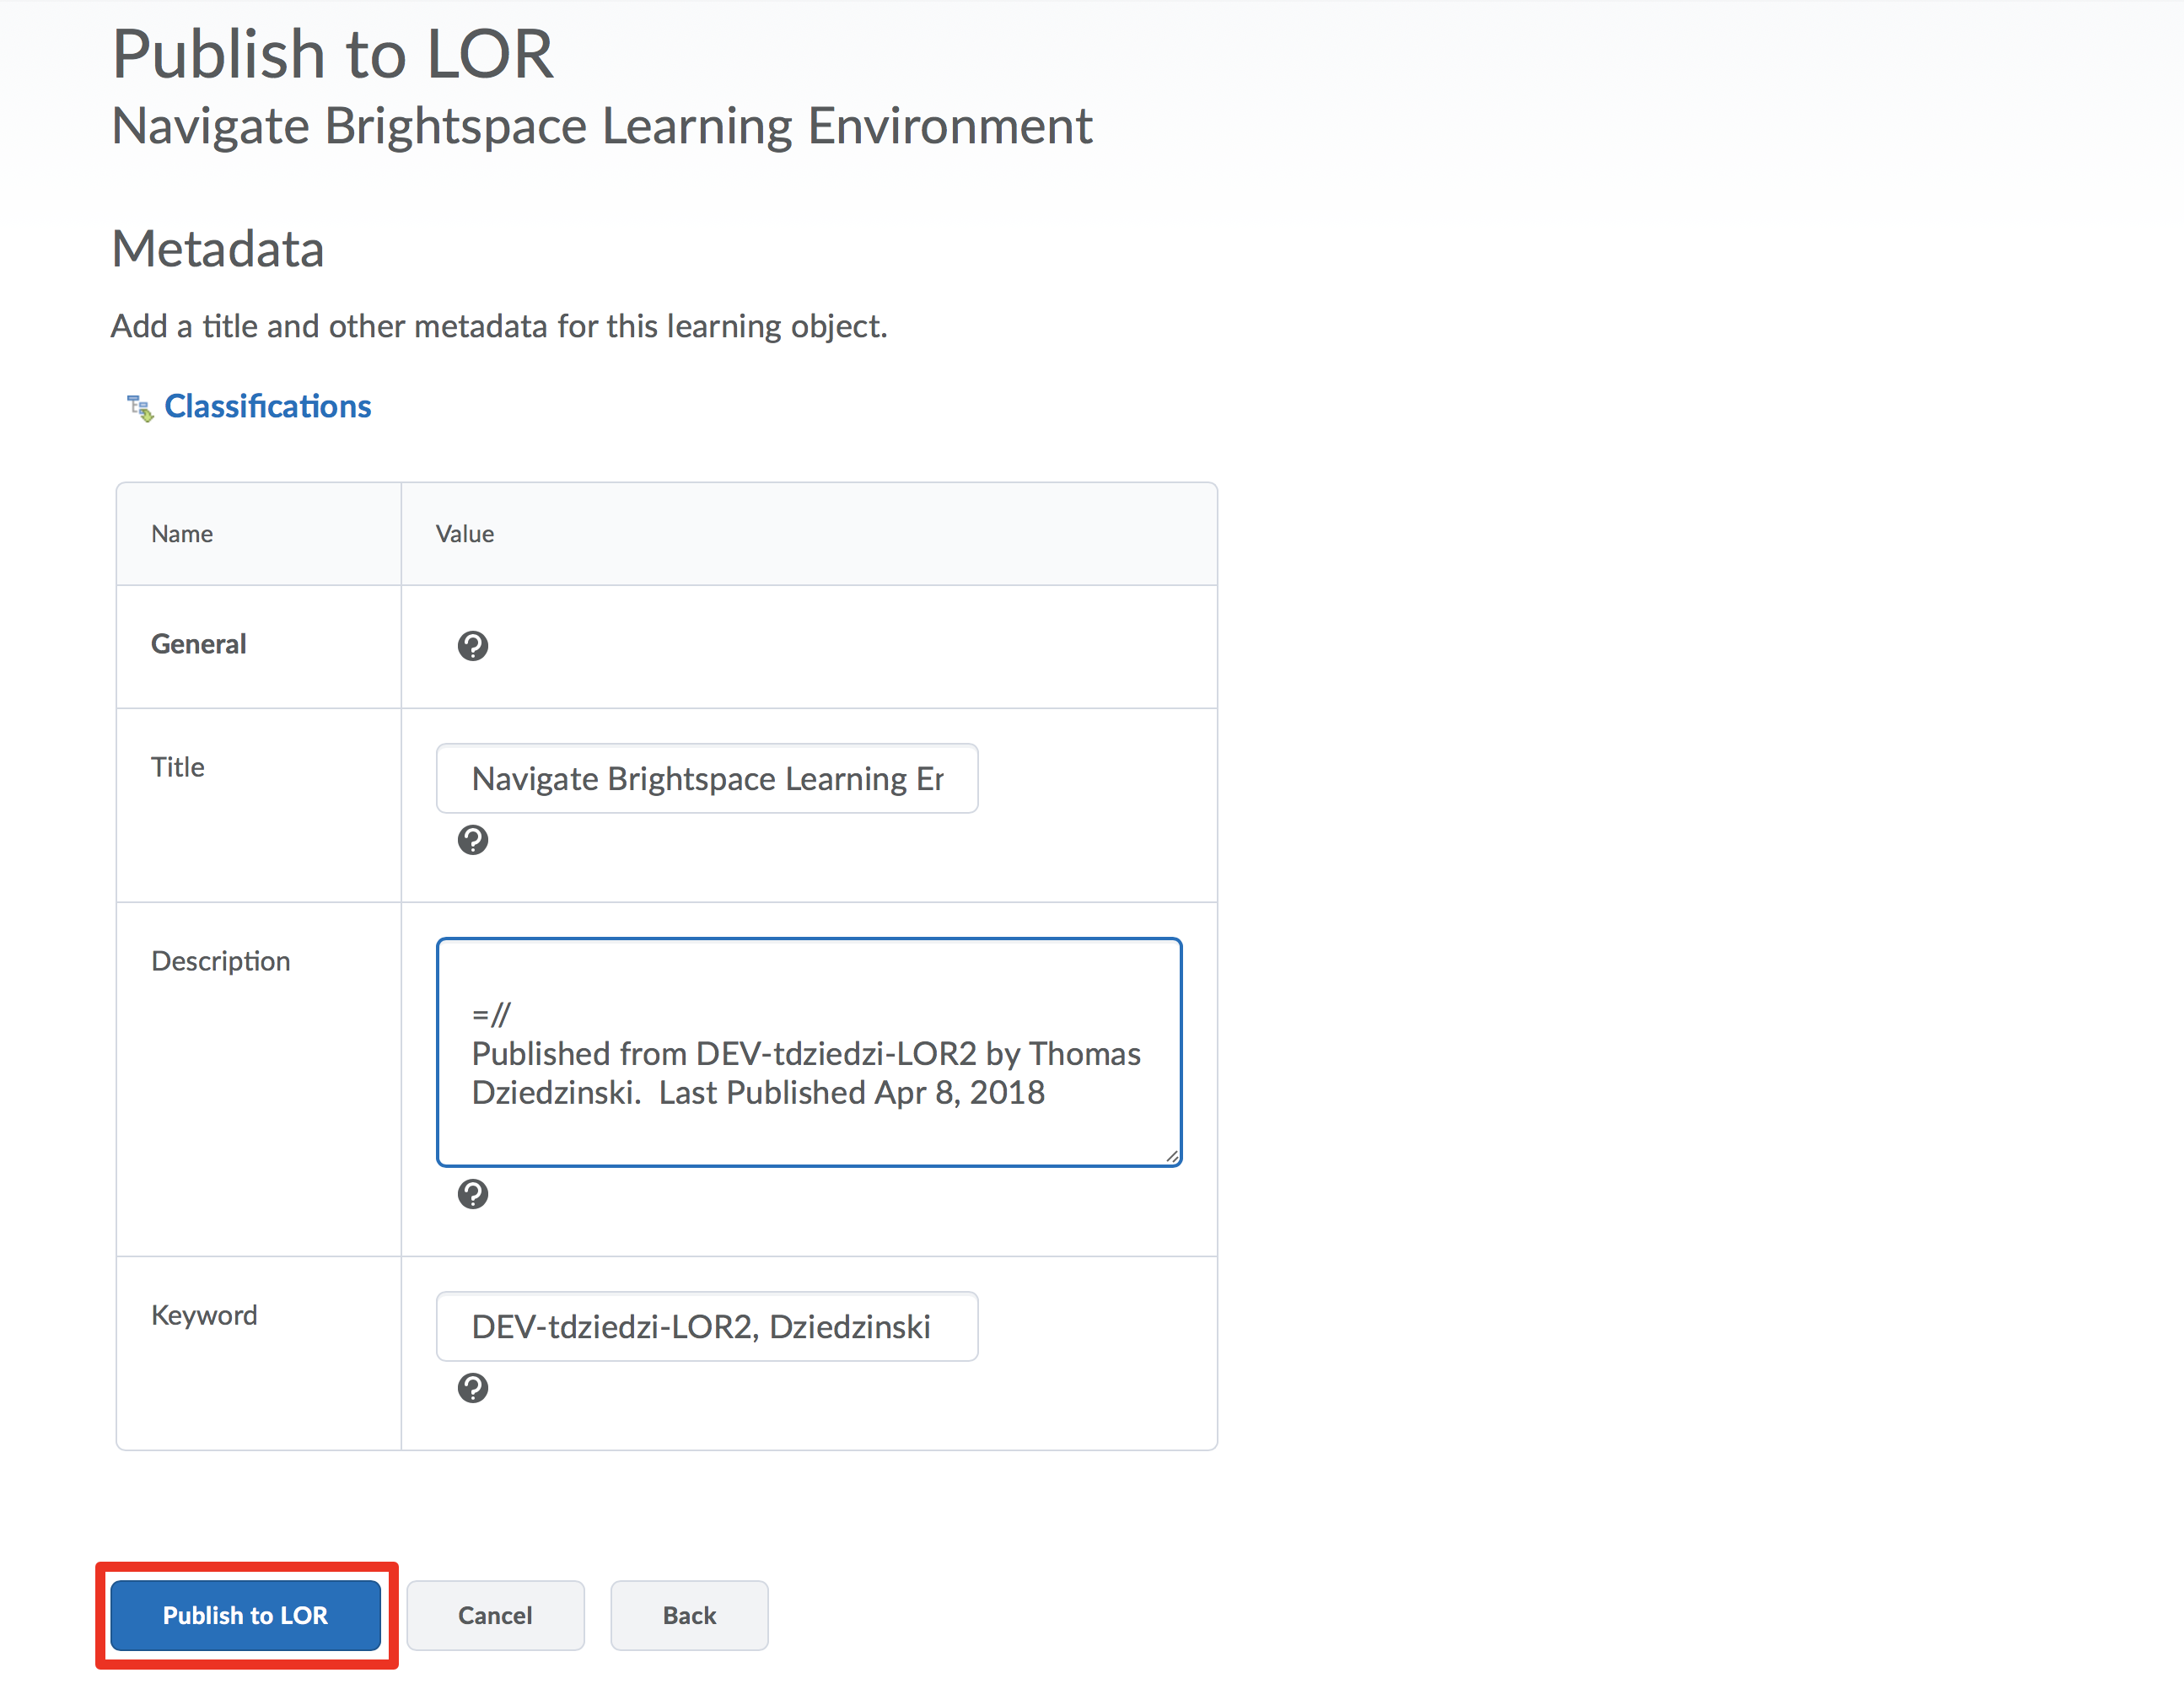
Task: Click the Keyword row label
Action: pos(204,1315)
